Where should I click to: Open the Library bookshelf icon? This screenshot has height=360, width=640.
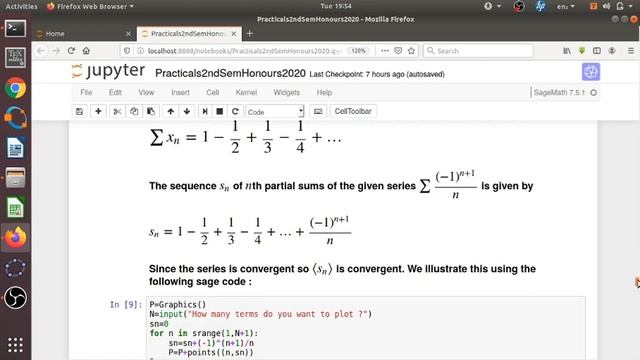click(567, 51)
